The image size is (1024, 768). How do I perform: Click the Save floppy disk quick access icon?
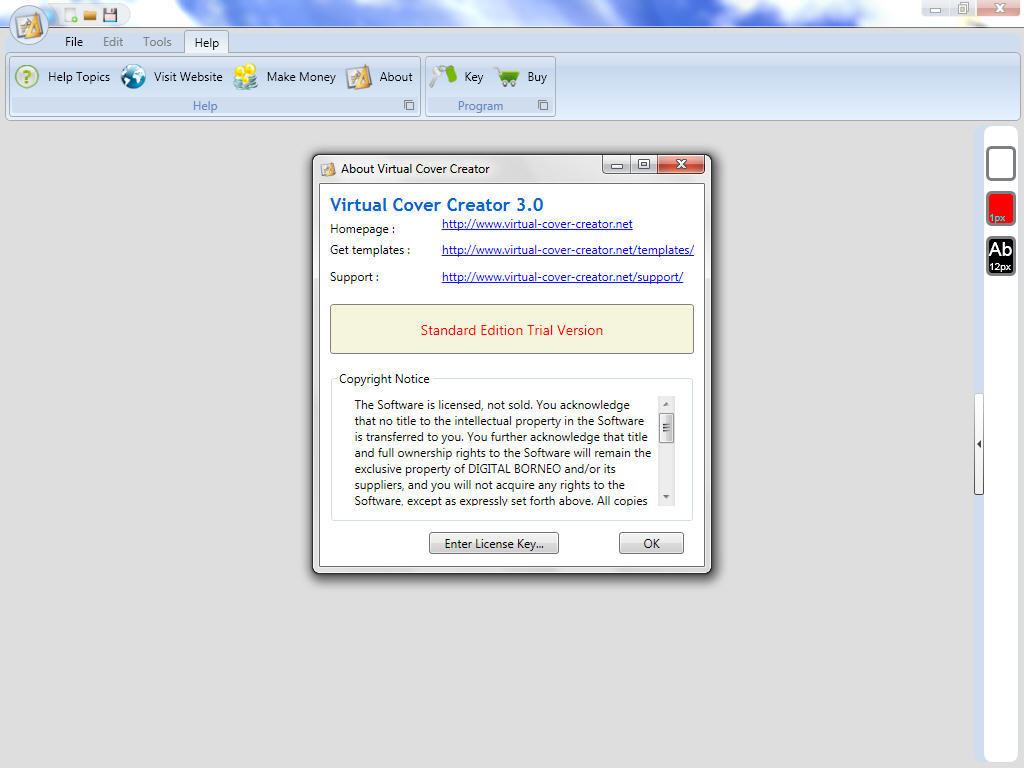pos(110,15)
